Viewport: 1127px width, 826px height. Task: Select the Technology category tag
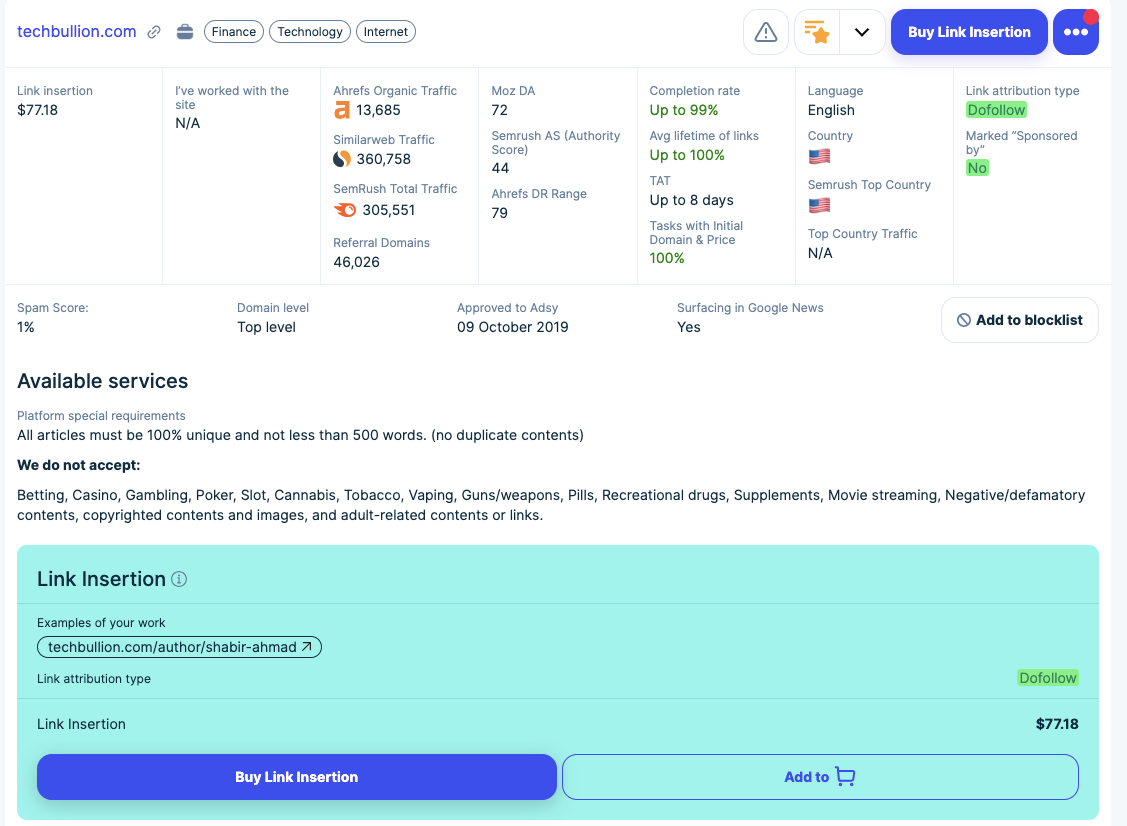pyautogui.click(x=310, y=32)
